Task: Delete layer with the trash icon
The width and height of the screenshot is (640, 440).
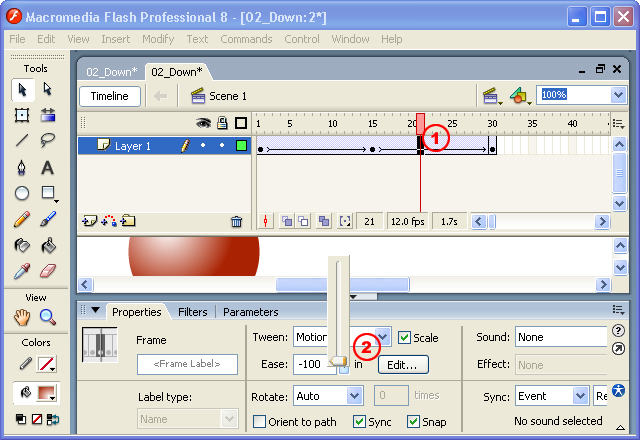Action: [x=236, y=221]
